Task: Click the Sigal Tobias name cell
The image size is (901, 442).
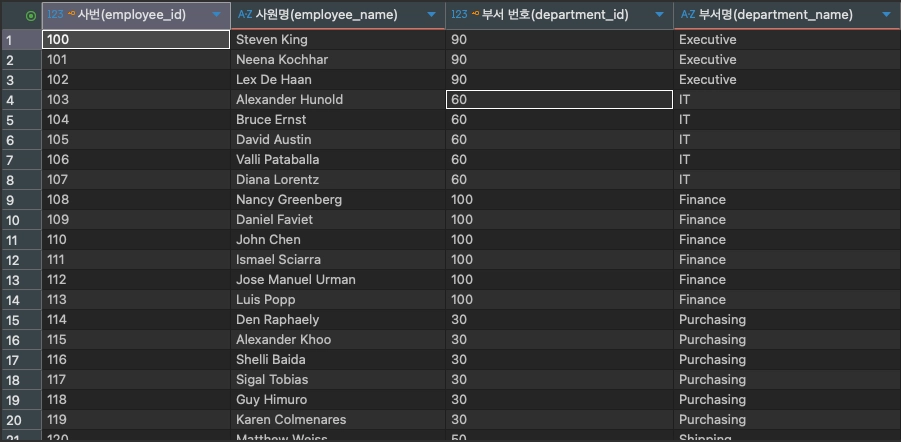Action: pos(338,380)
